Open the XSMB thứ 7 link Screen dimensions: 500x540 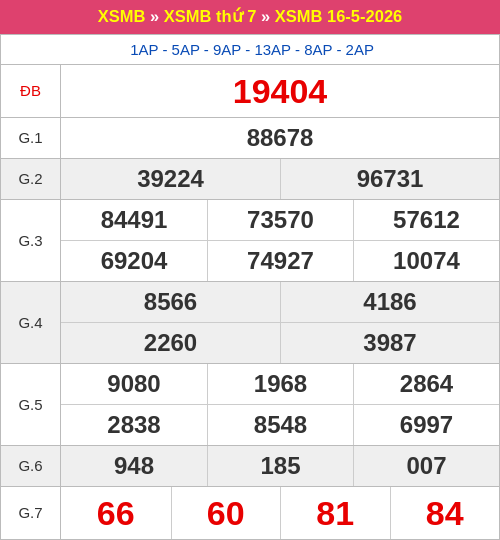coord(210,16)
